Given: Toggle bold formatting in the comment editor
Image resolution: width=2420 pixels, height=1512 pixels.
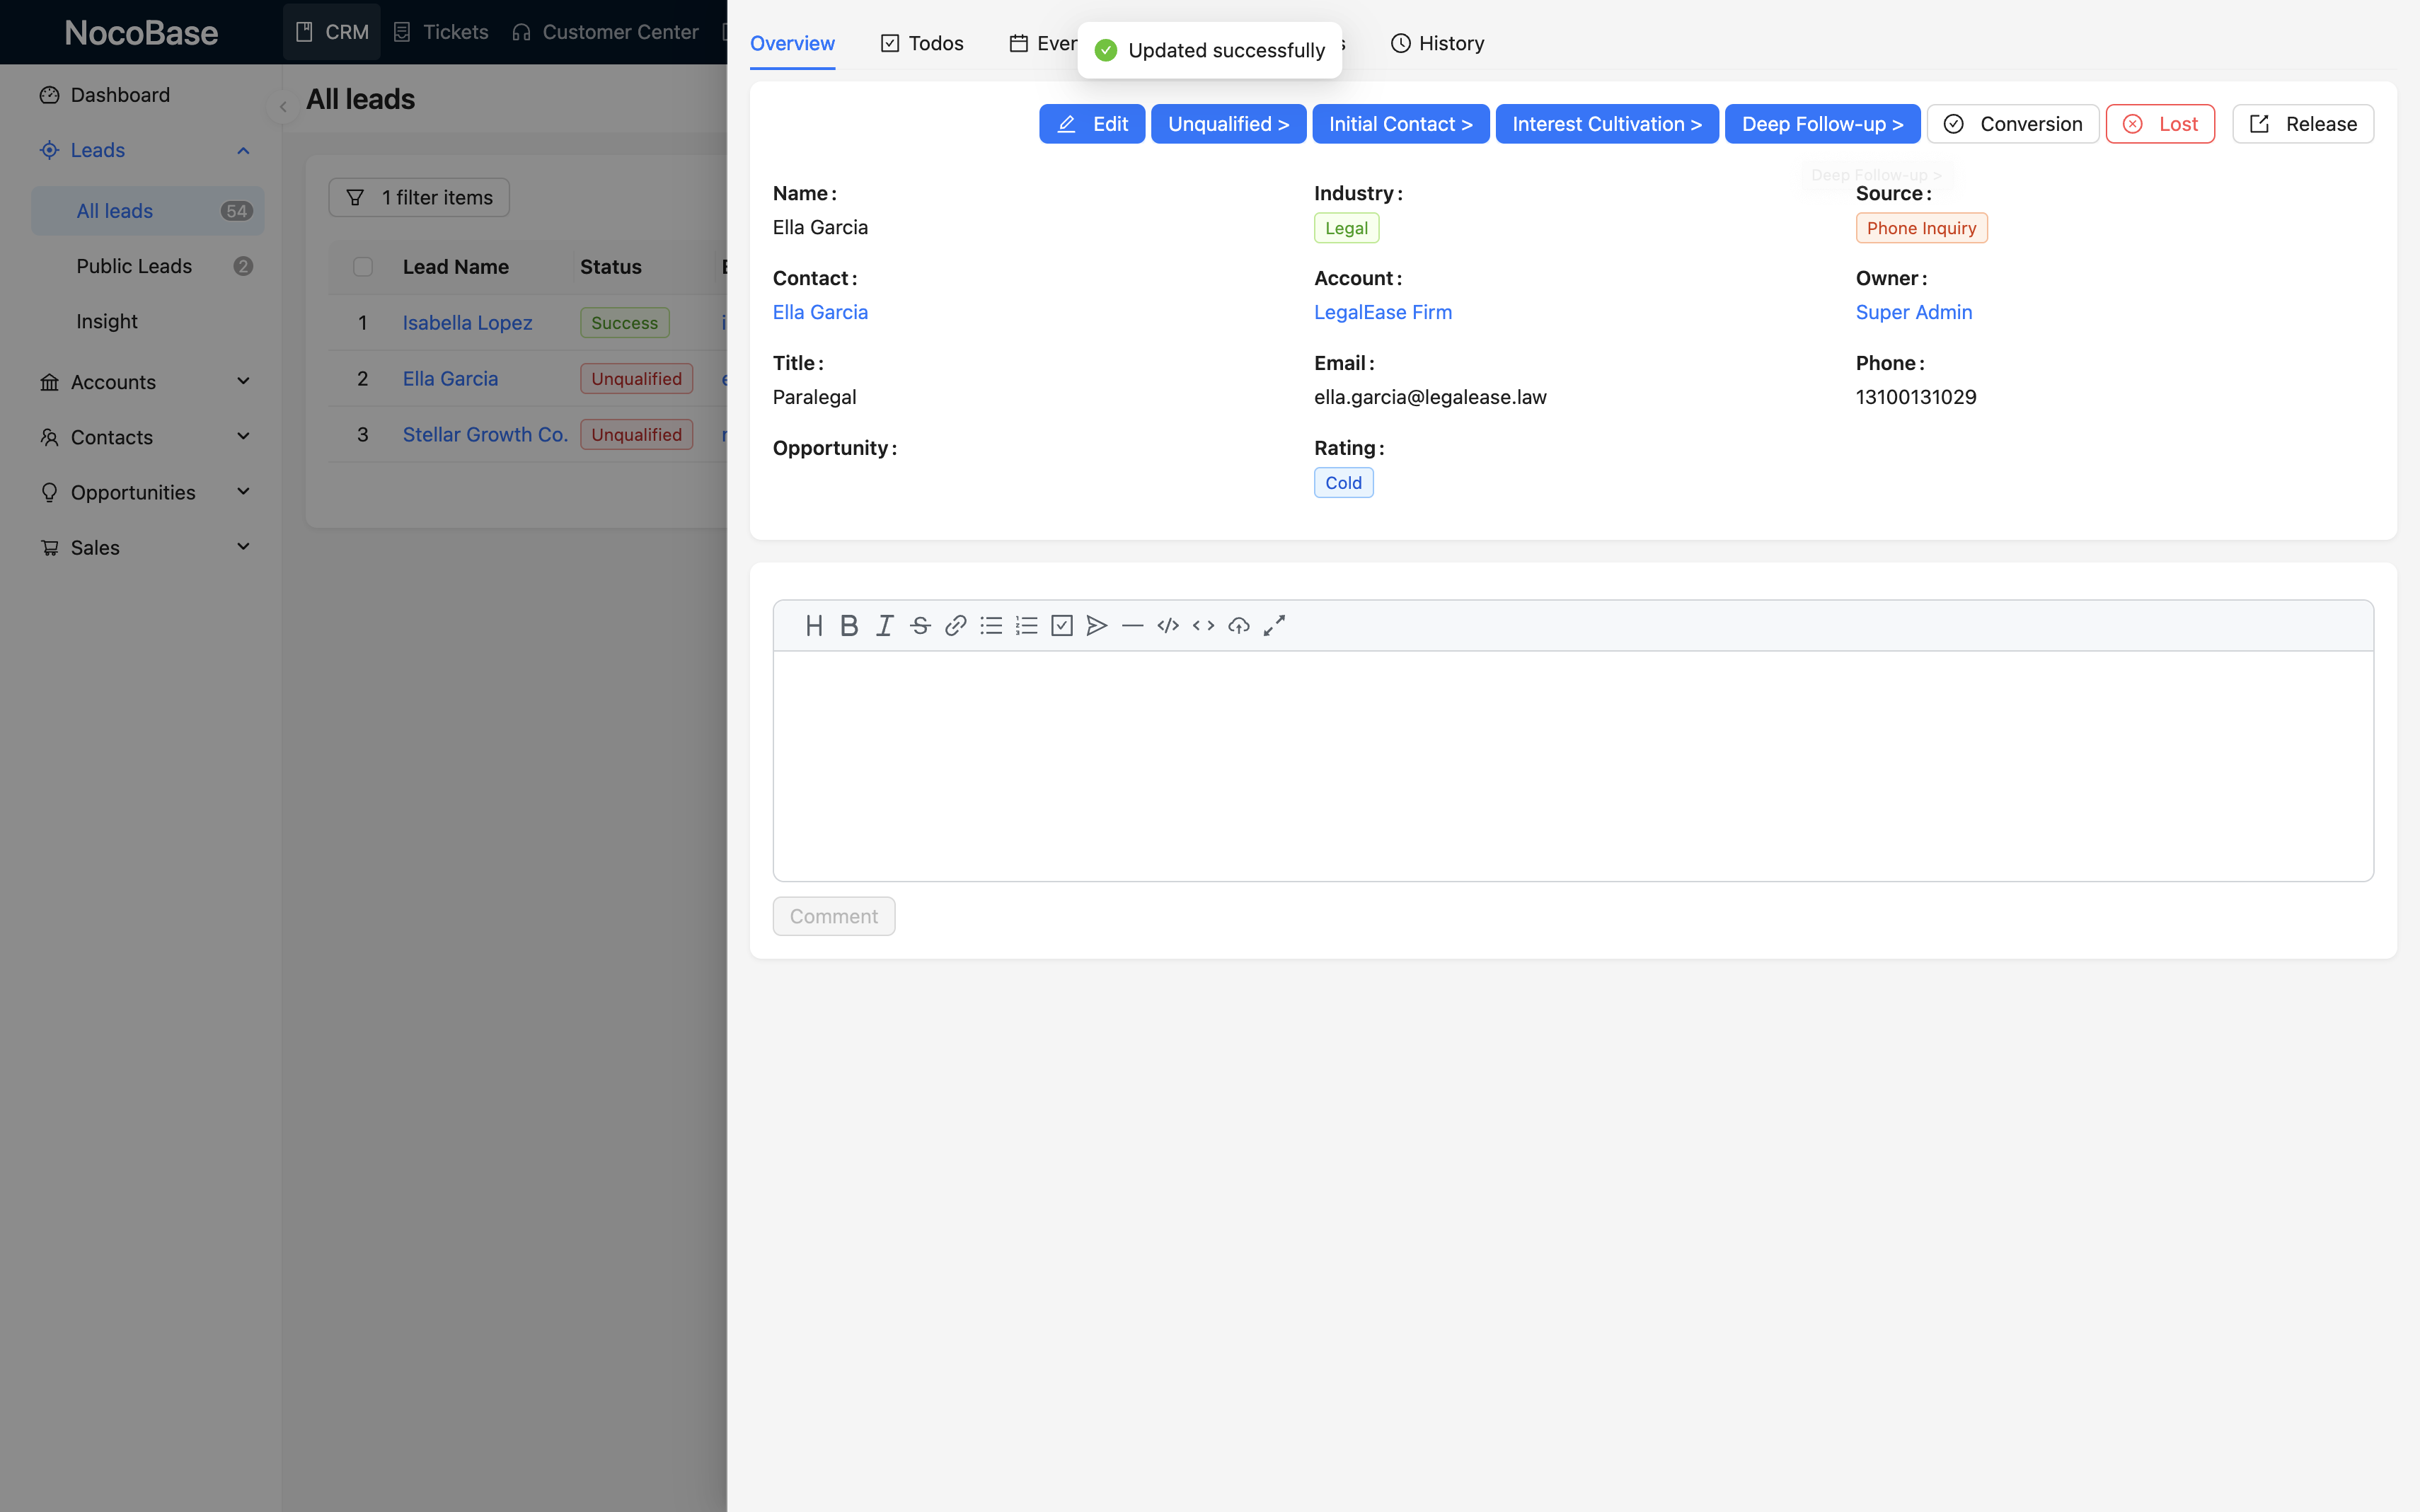Looking at the screenshot, I should click(849, 625).
